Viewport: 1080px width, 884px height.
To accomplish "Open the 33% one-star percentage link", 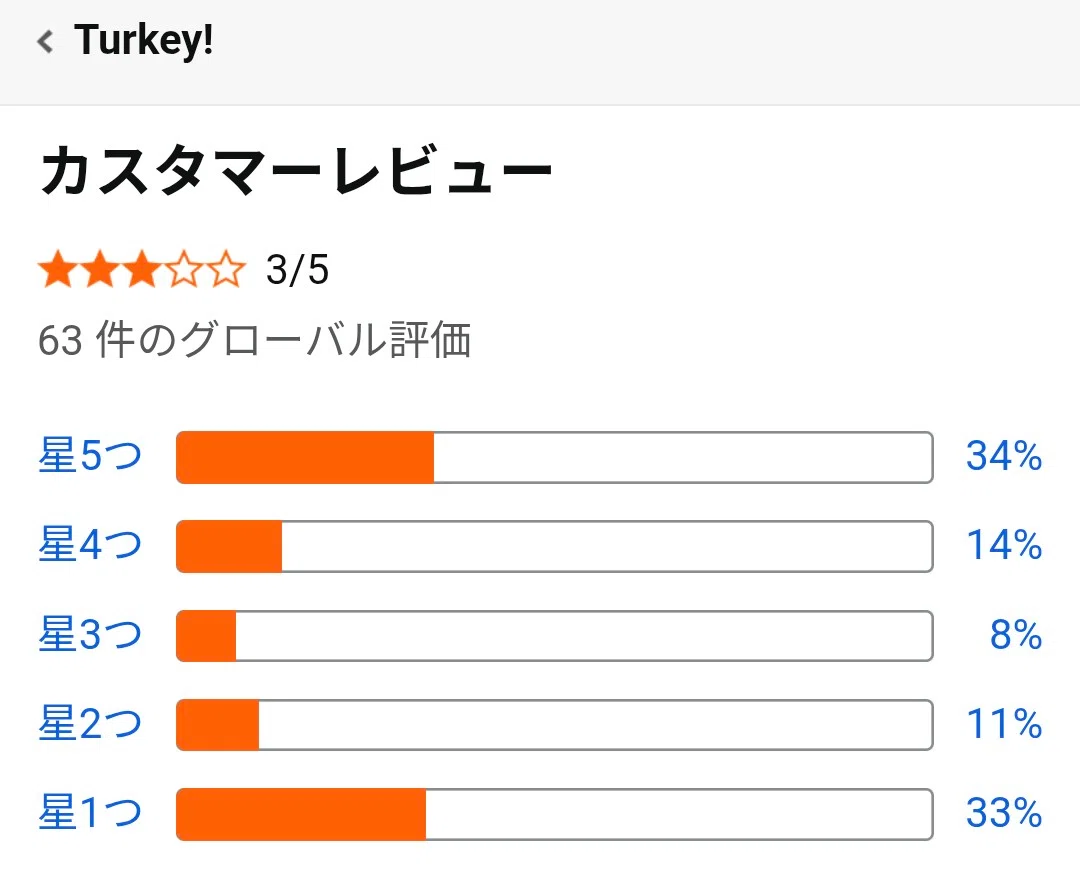I will tap(1004, 813).
